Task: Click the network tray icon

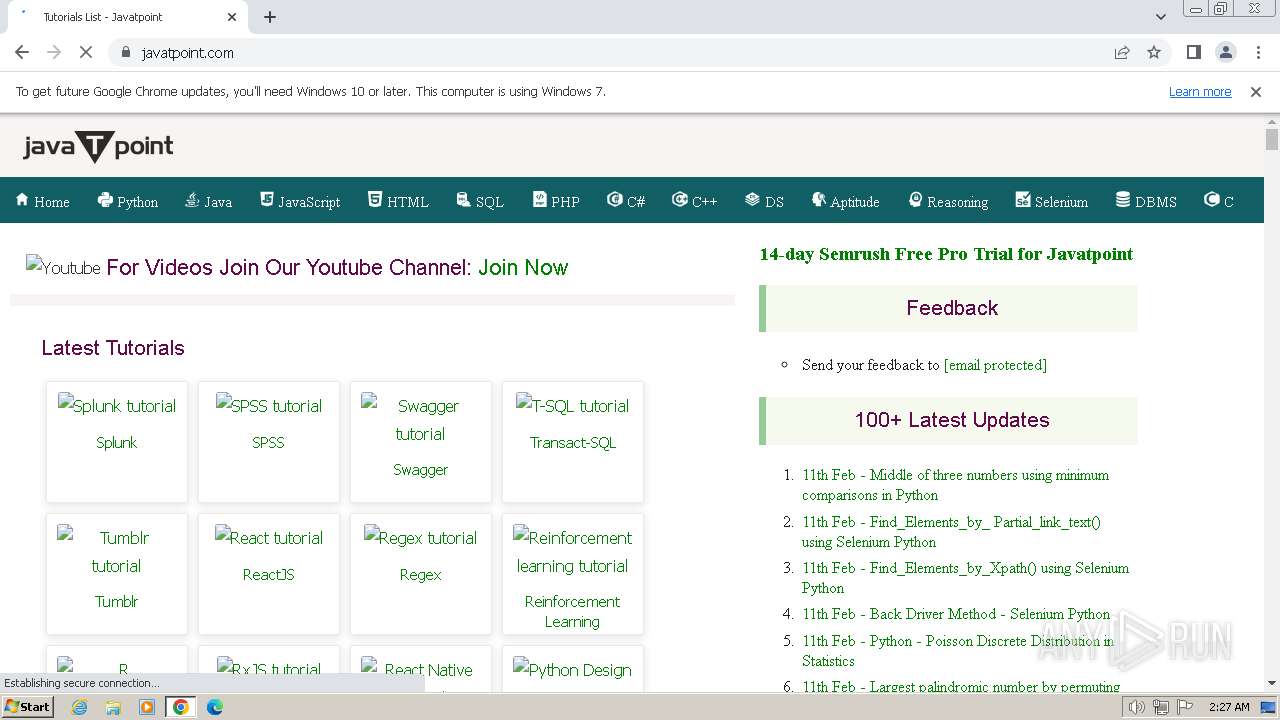Action: coord(1160,707)
